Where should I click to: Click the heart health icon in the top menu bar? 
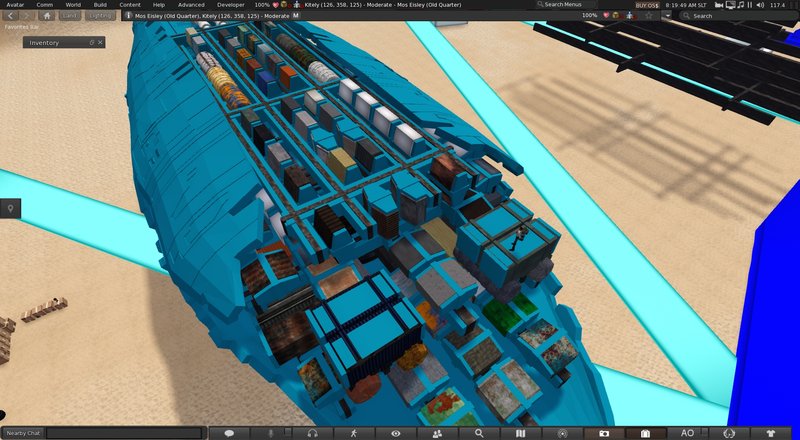pos(276,5)
